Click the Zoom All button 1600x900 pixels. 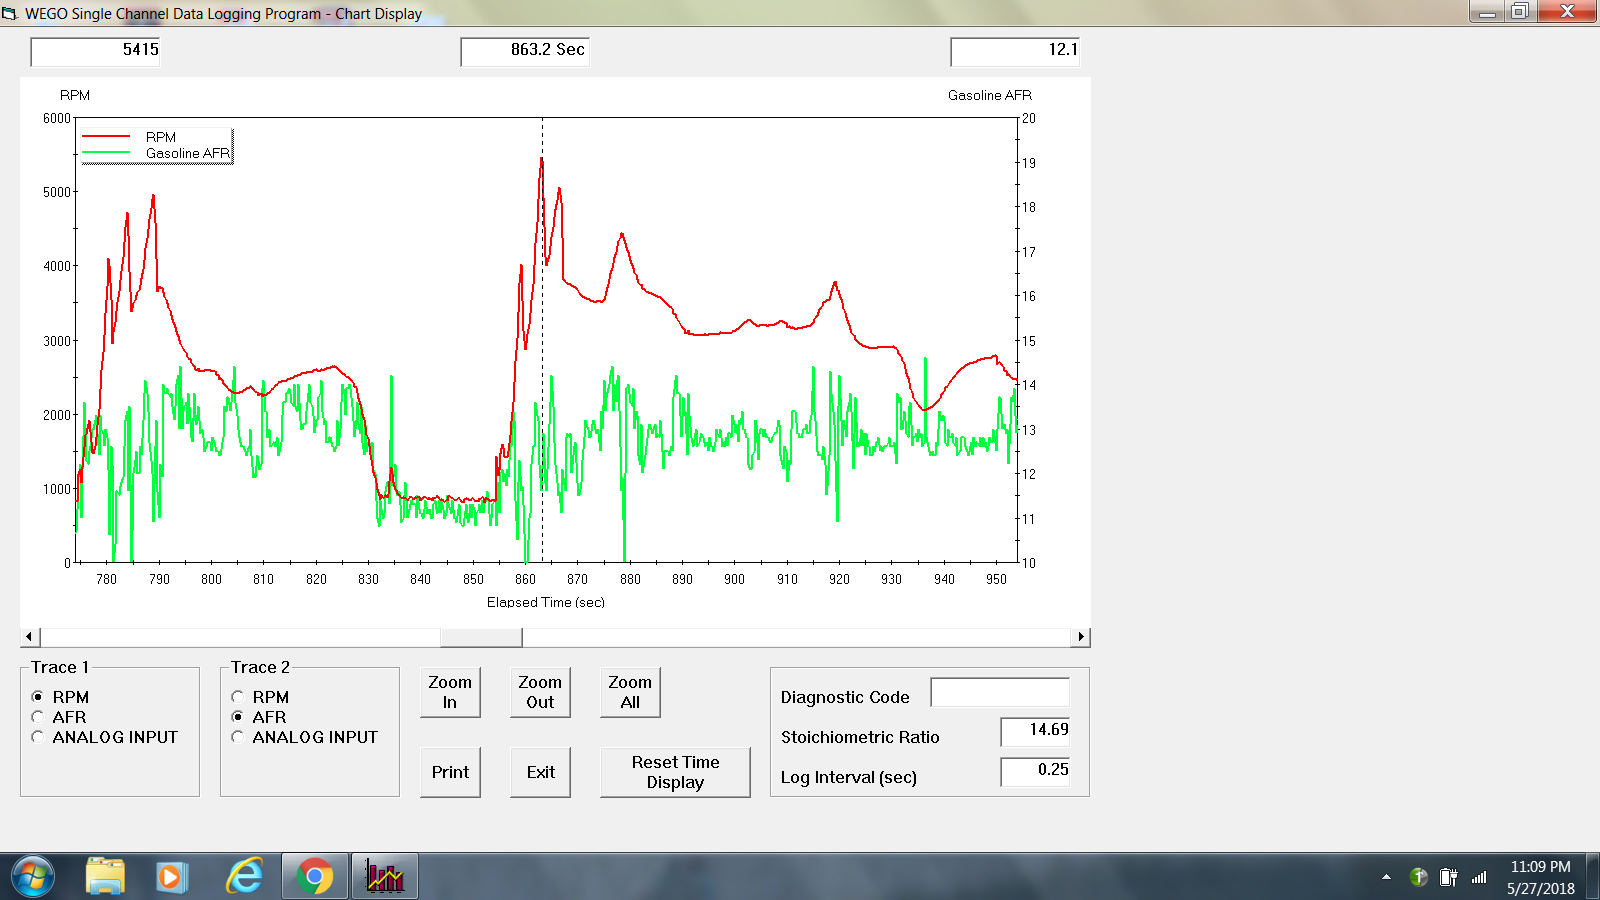[x=630, y=692]
